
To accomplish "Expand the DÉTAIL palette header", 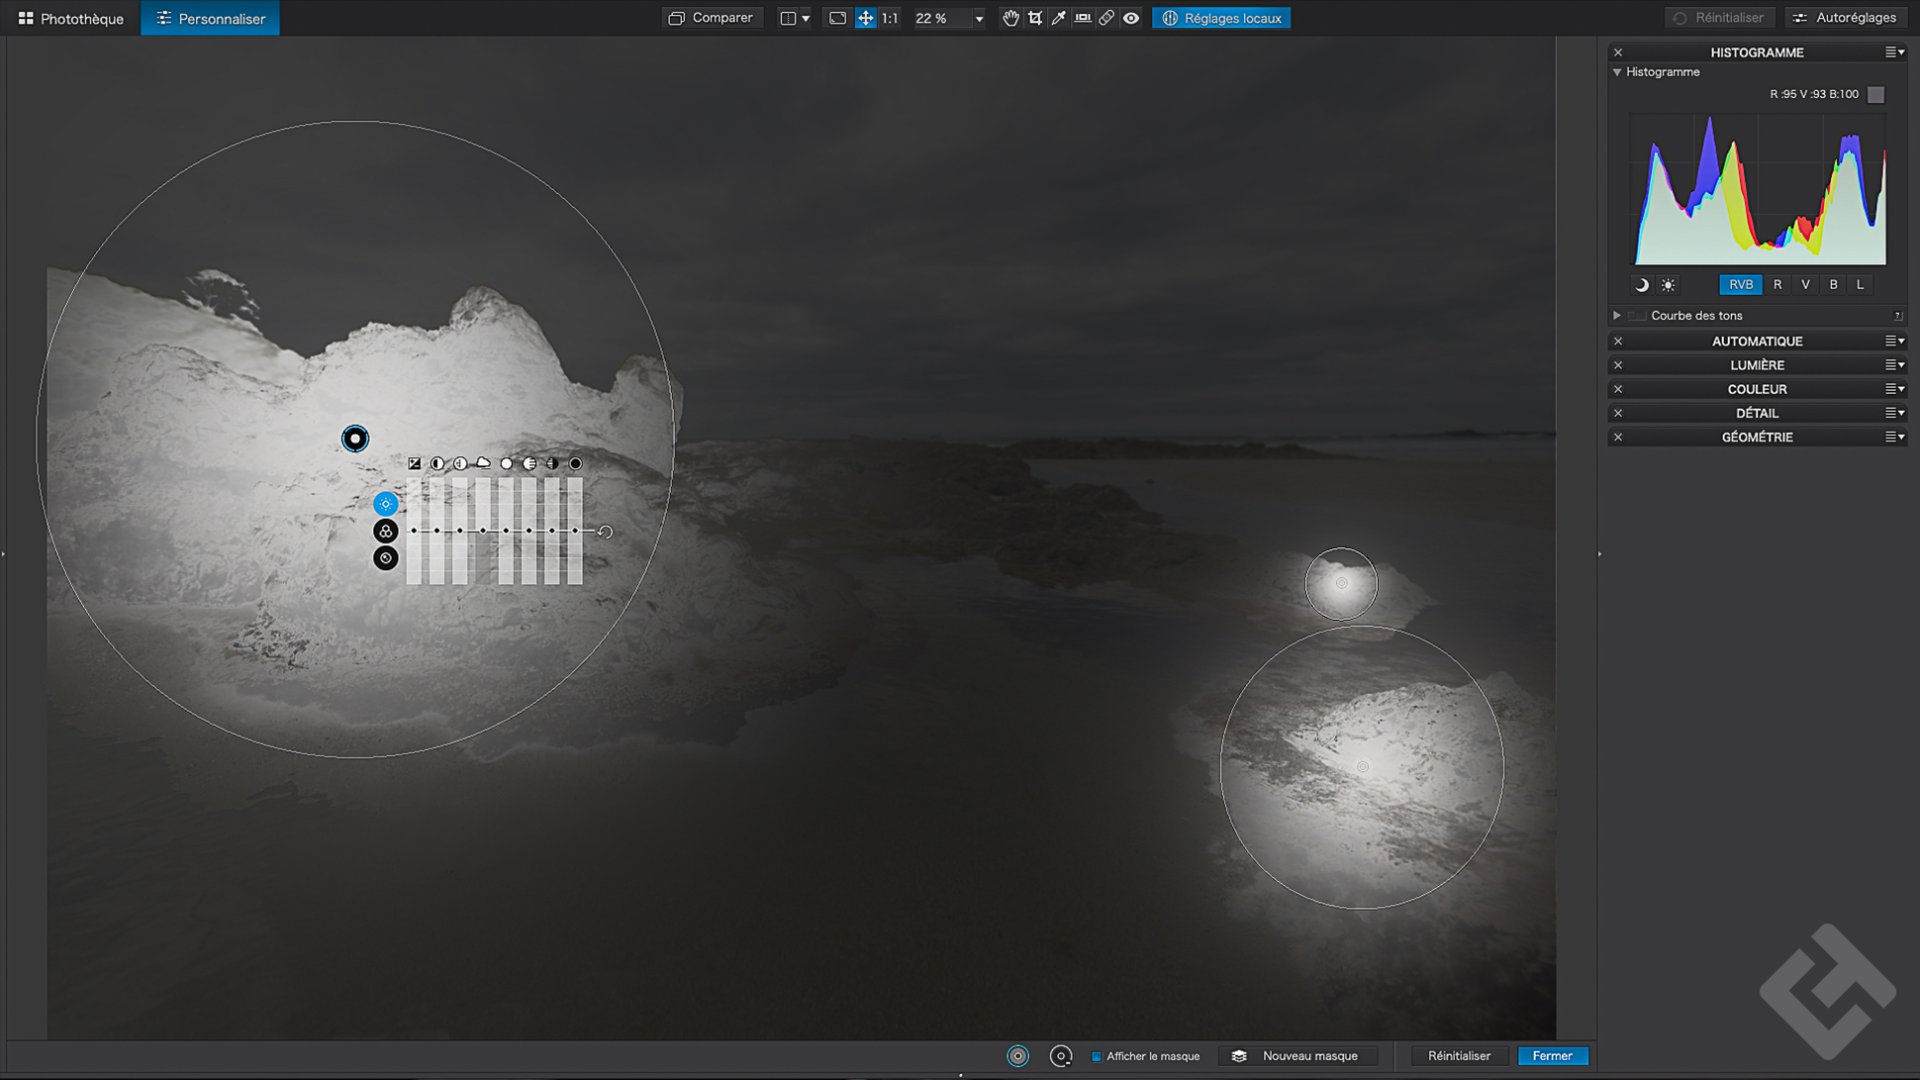I will [1757, 413].
